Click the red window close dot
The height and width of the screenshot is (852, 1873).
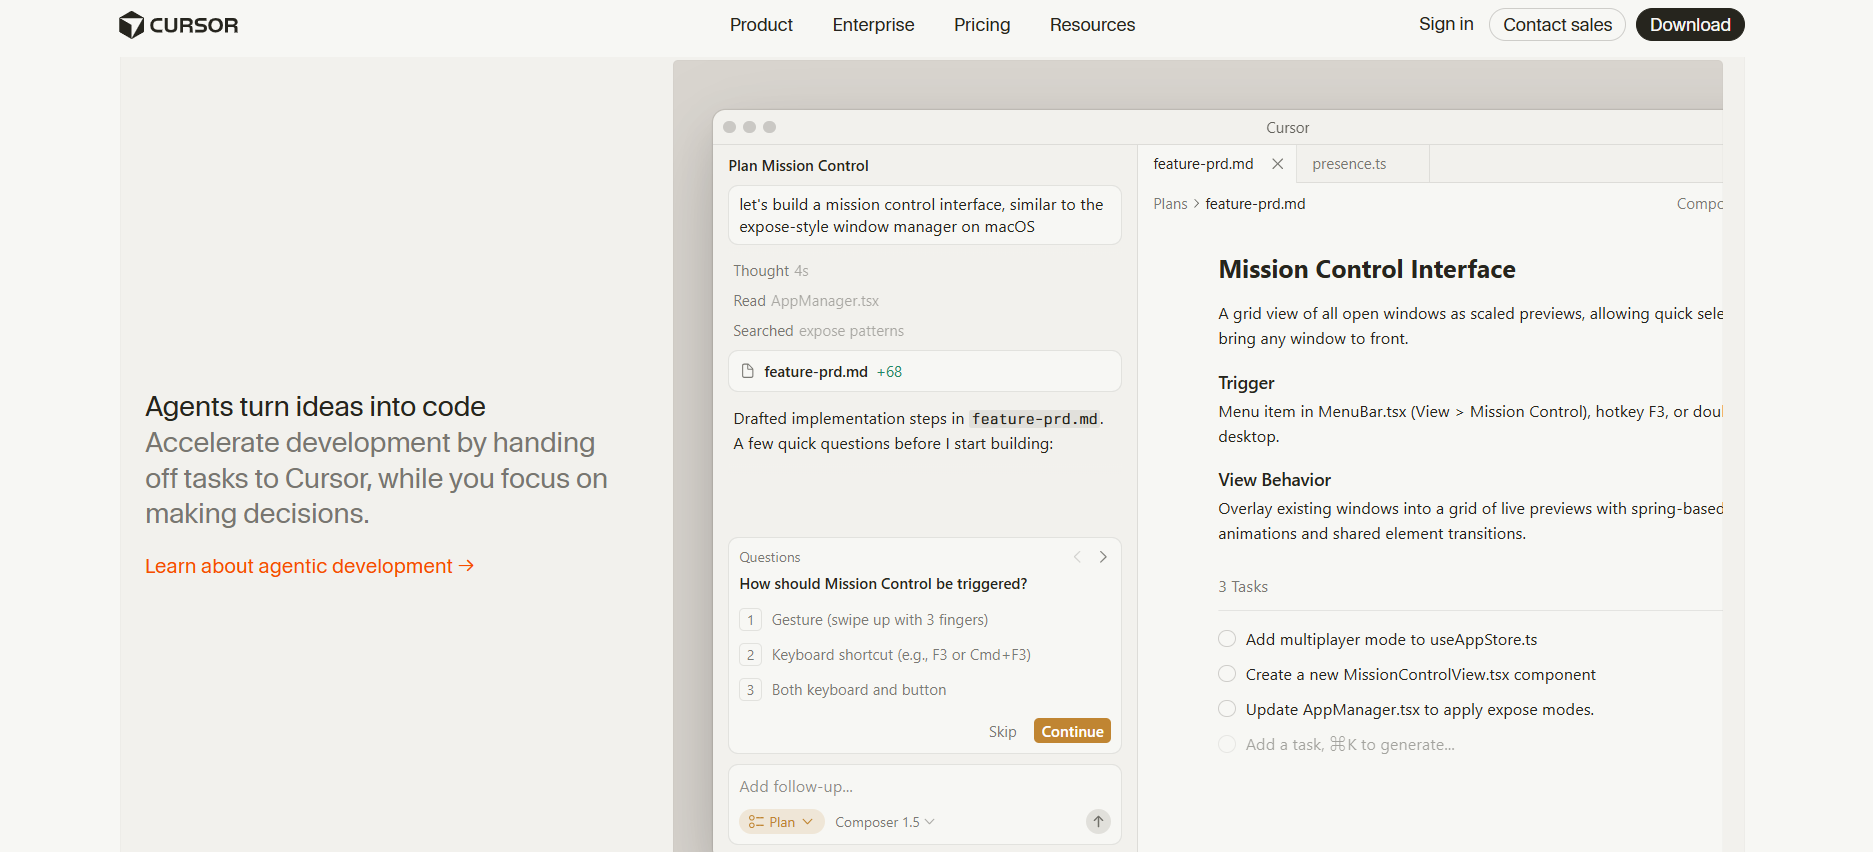tap(730, 127)
